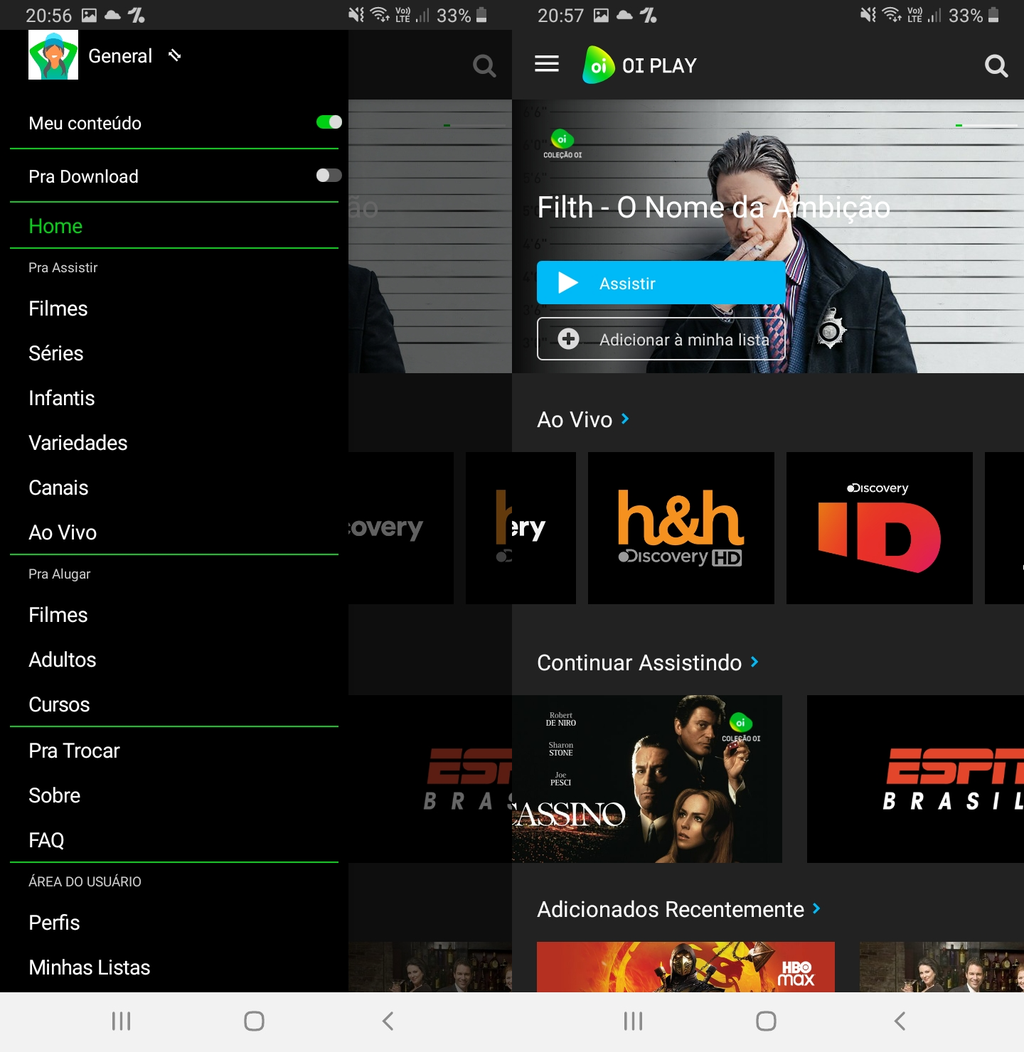Tap the ÁREA DO USUÁRIO label

(x=85, y=882)
